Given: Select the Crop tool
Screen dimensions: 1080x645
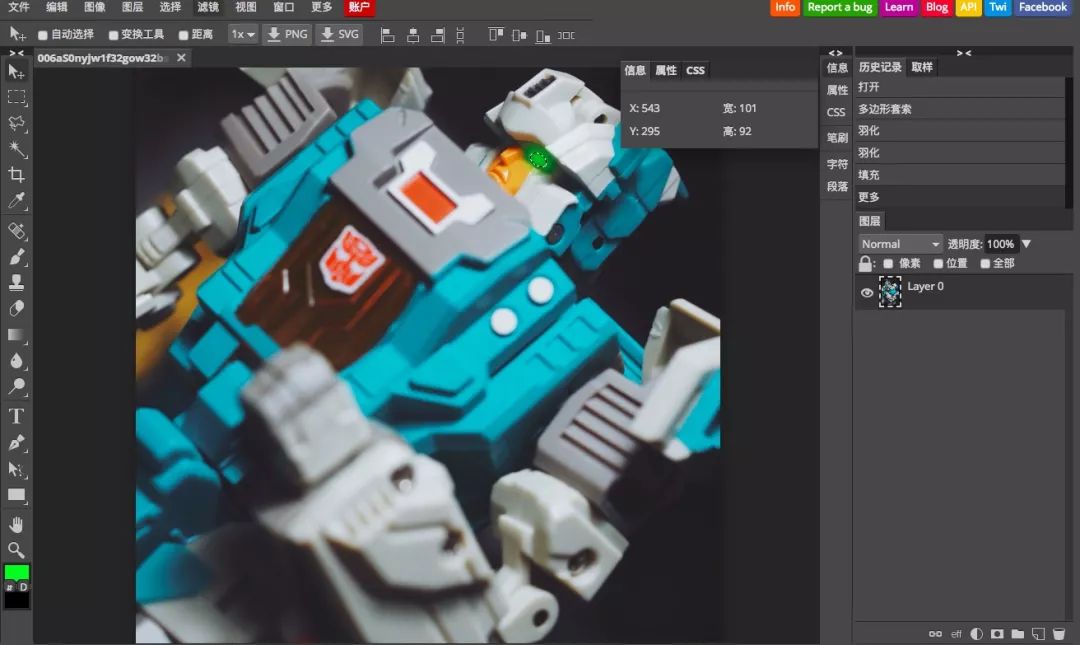Looking at the screenshot, I should pyautogui.click(x=16, y=175).
